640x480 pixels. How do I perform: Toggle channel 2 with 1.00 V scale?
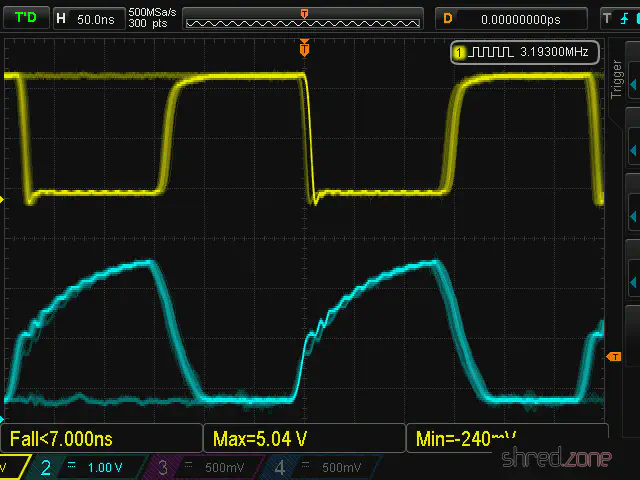[87, 467]
